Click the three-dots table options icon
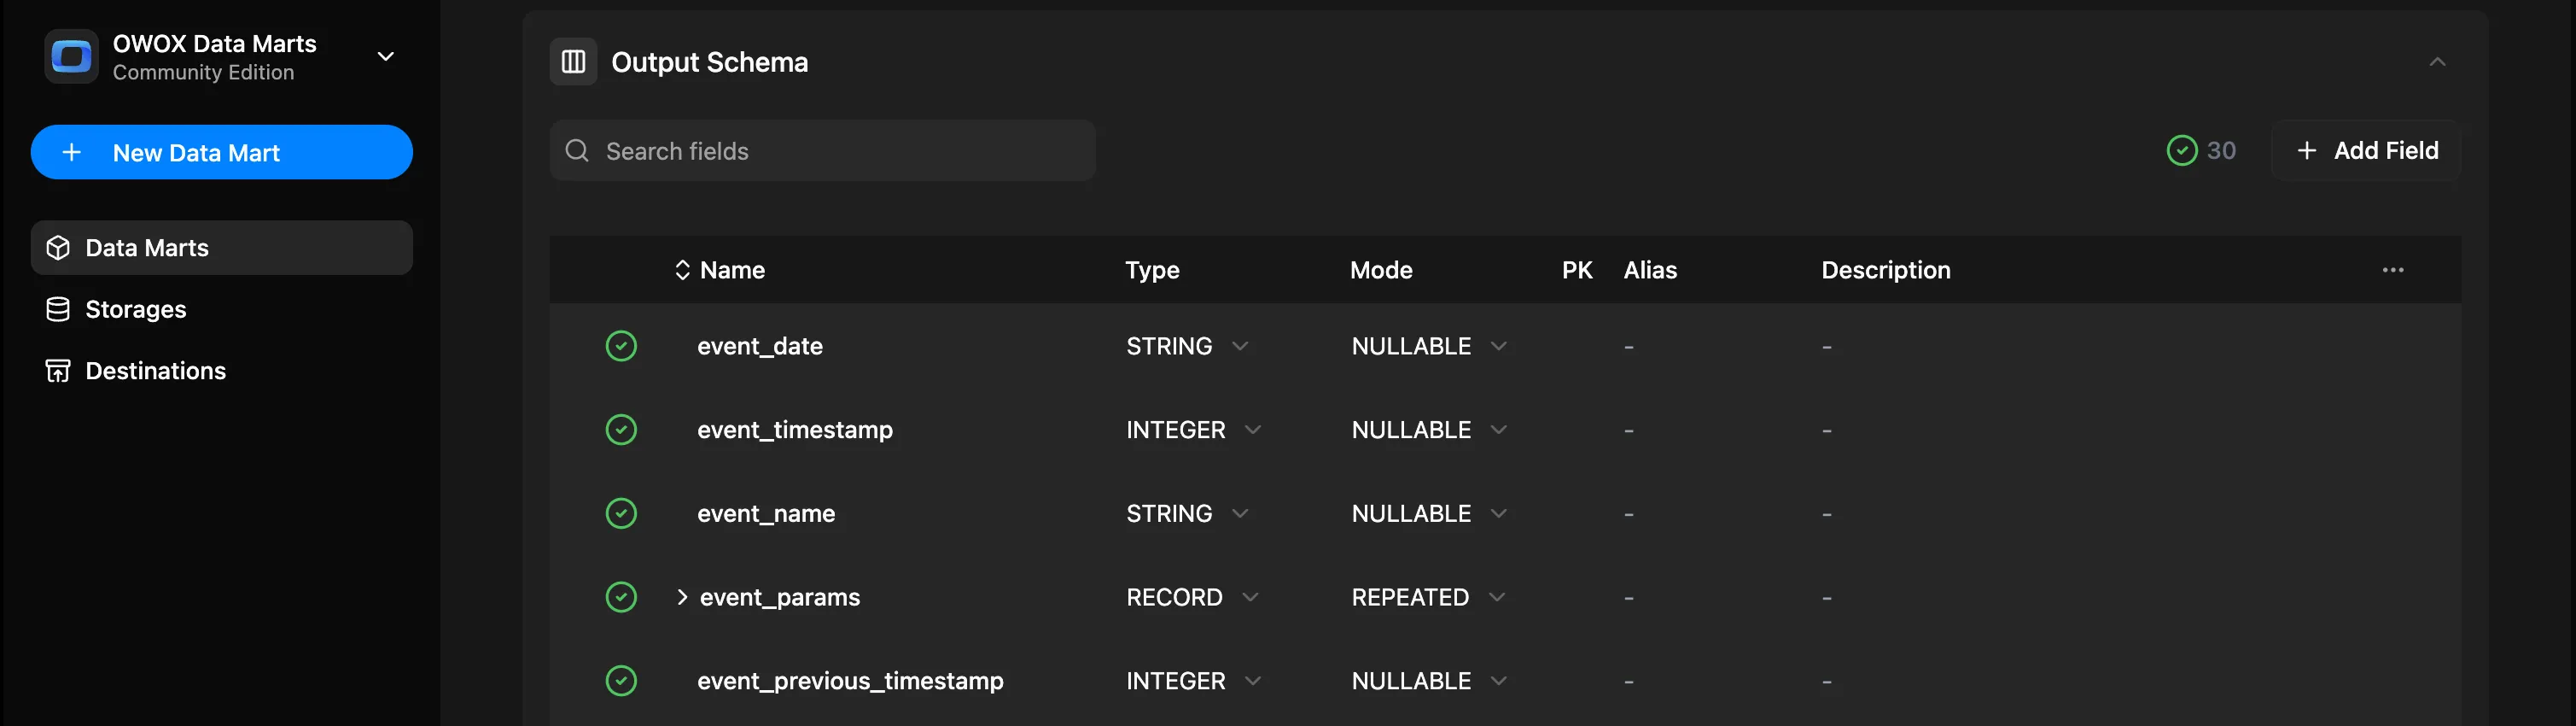The height and width of the screenshot is (726, 2576). click(x=2392, y=270)
